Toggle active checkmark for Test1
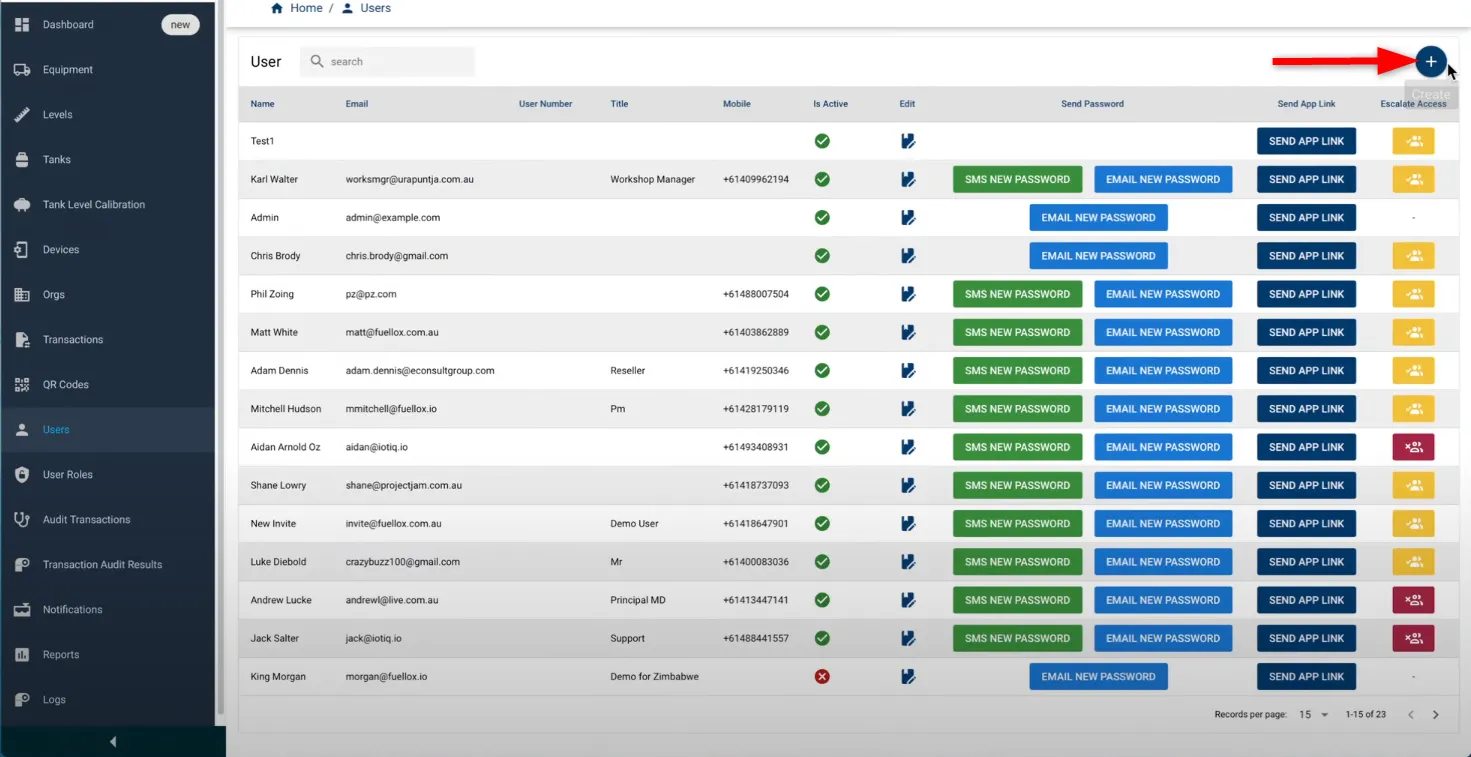This screenshot has width=1471, height=757. 822,142
